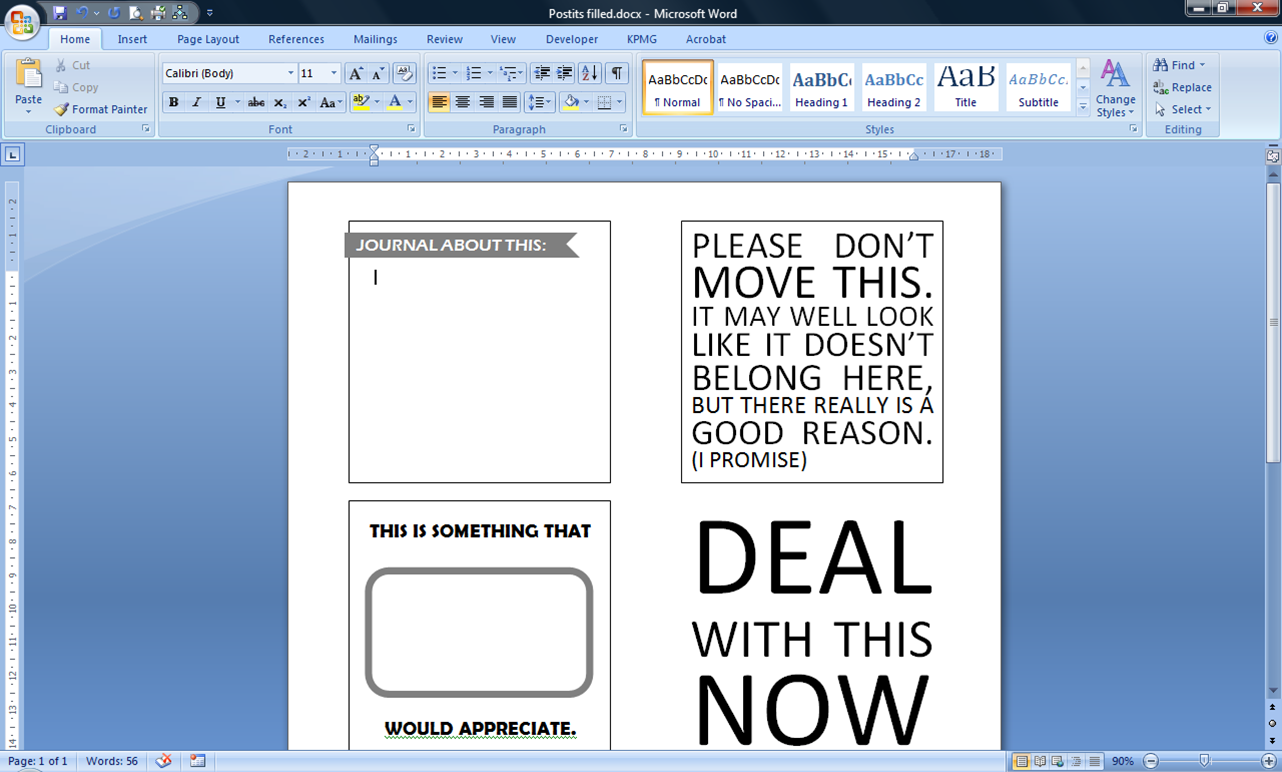This screenshot has height=772, width=1282.
Task: Center align the text
Action: point(462,102)
